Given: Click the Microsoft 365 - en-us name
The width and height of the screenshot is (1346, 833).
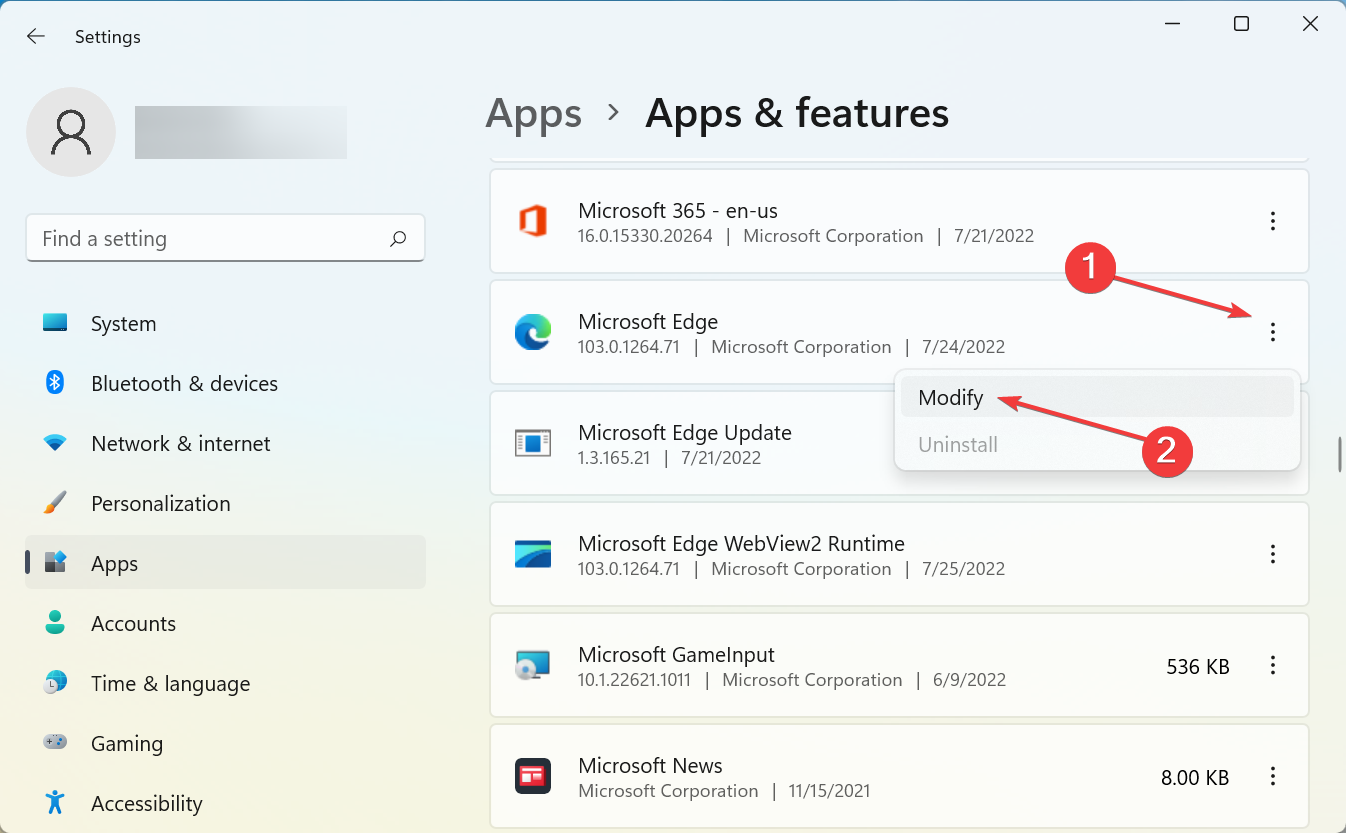Looking at the screenshot, I should point(678,211).
